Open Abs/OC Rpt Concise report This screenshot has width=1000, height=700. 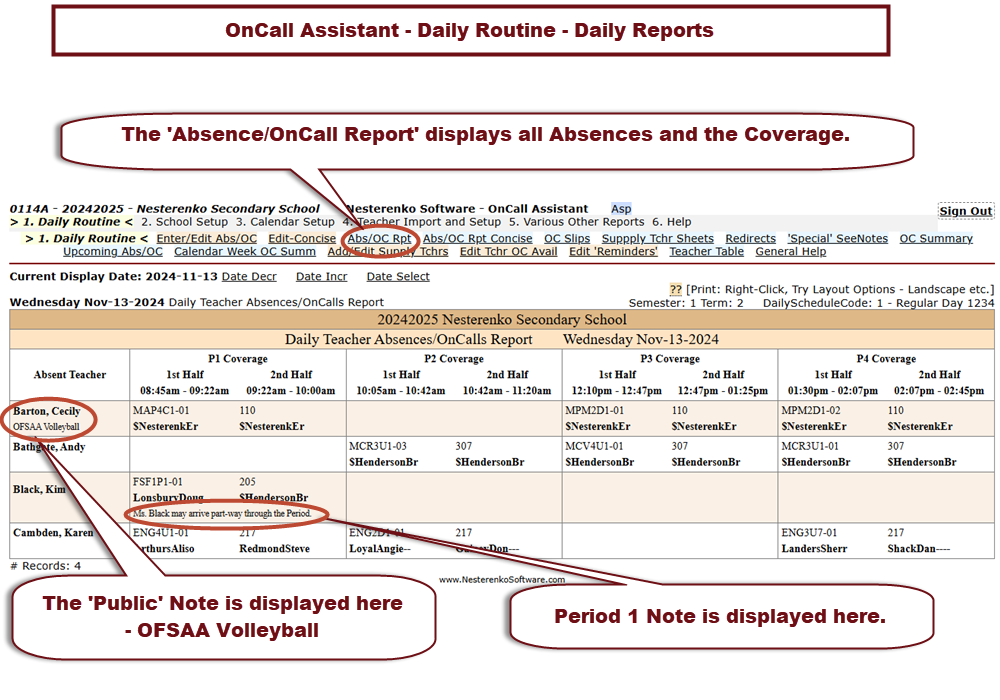[477, 239]
